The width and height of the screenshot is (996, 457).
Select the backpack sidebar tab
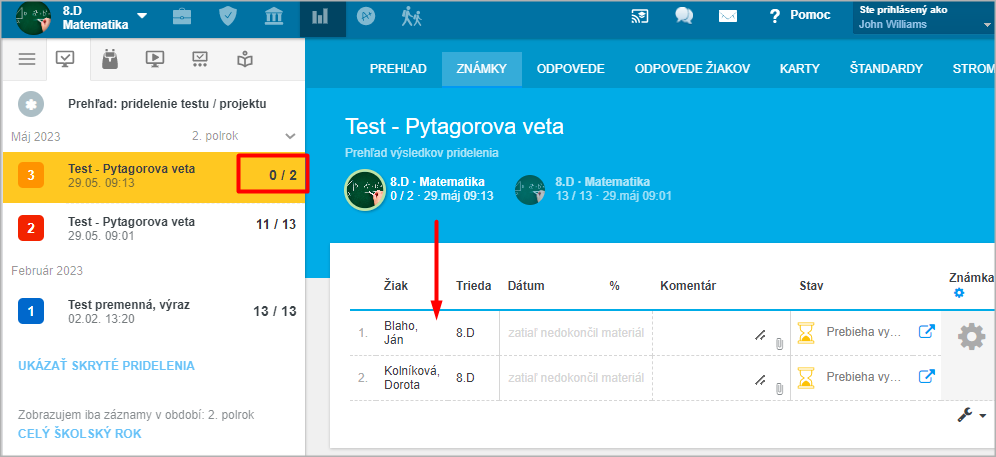click(x=110, y=59)
